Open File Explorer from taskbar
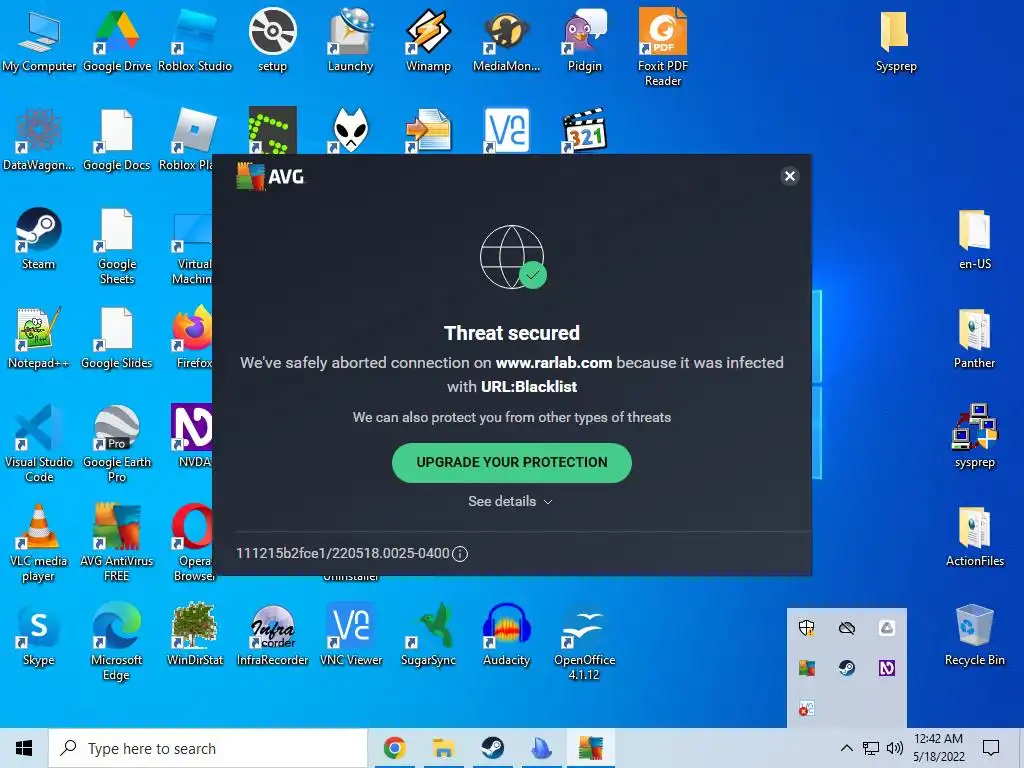This screenshot has height=768, width=1024. [x=443, y=748]
